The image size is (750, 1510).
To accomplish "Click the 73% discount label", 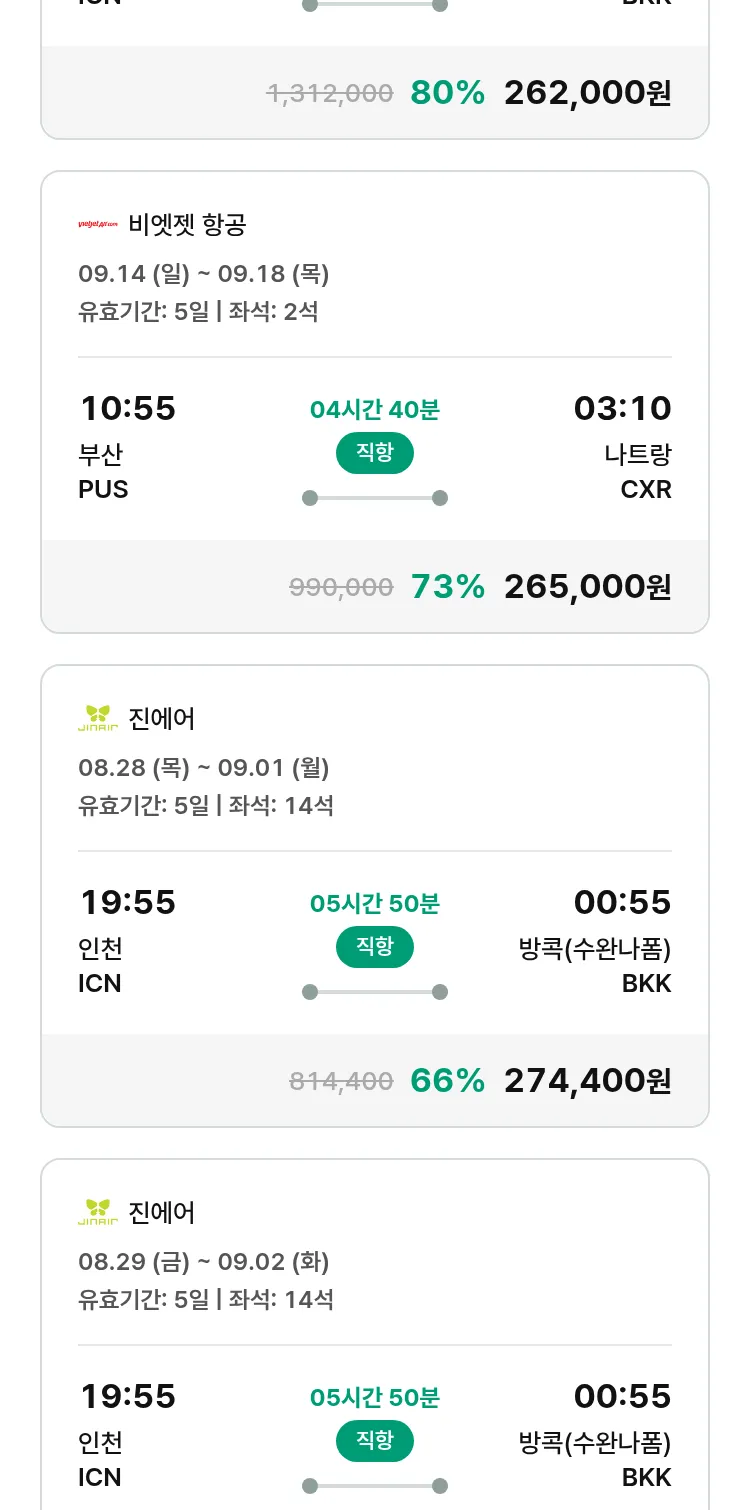I will point(448,587).
